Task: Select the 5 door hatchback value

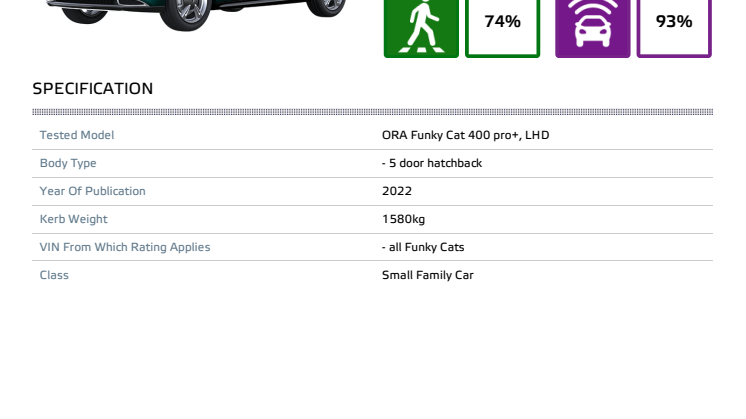Action: [x=432, y=163]
